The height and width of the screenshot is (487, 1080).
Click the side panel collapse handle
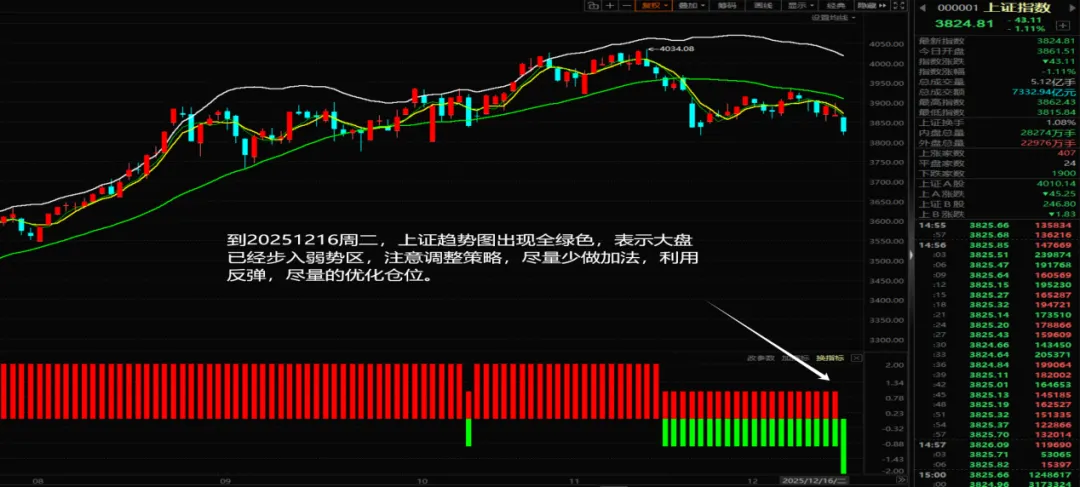[x=911, y=255]
